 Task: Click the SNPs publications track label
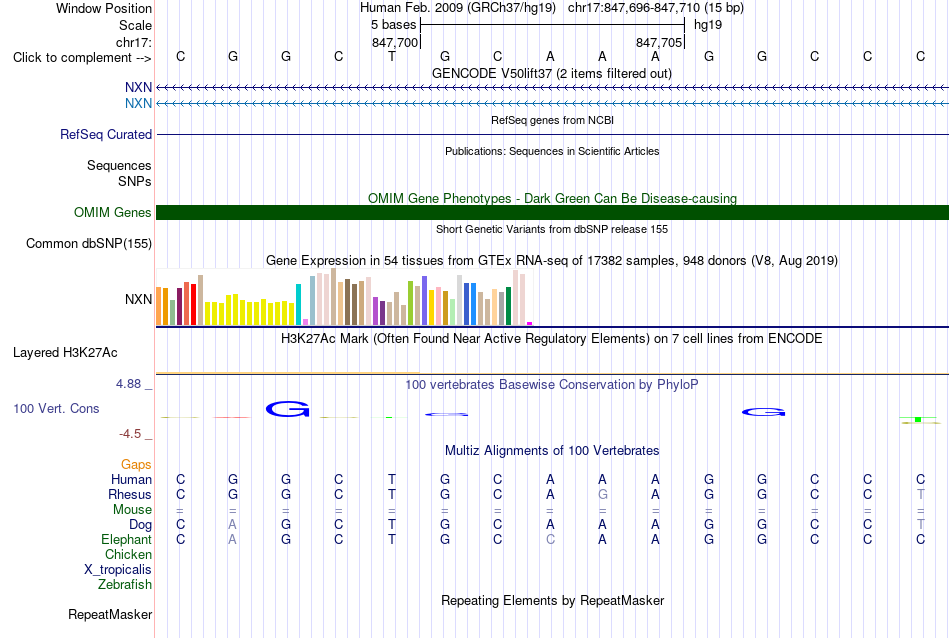(x=135, y=181)
